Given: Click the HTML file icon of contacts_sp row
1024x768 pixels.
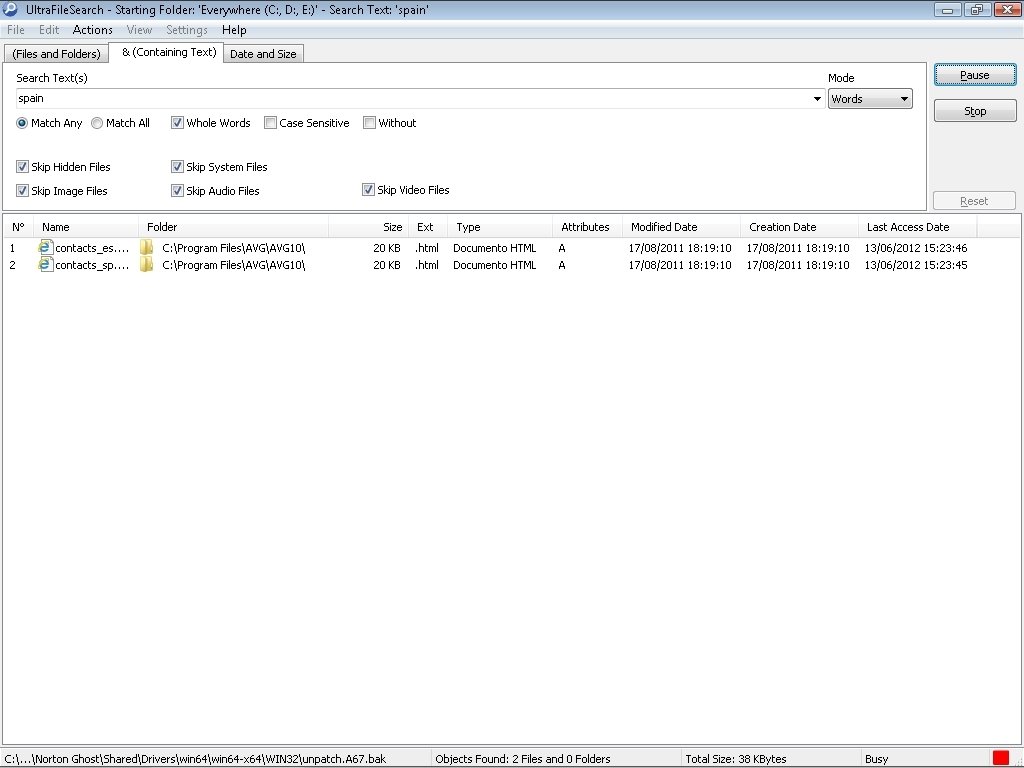Looking at the screenshot, I should pos(45,264).
